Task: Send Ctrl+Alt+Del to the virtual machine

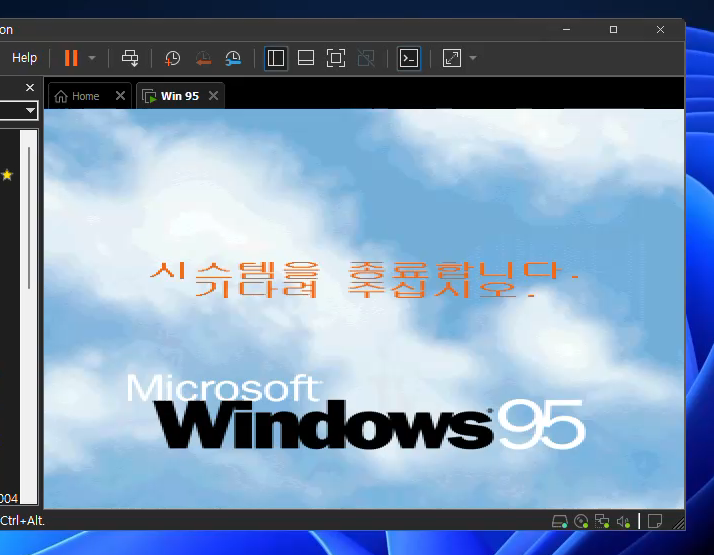Action: pos(130,58)
